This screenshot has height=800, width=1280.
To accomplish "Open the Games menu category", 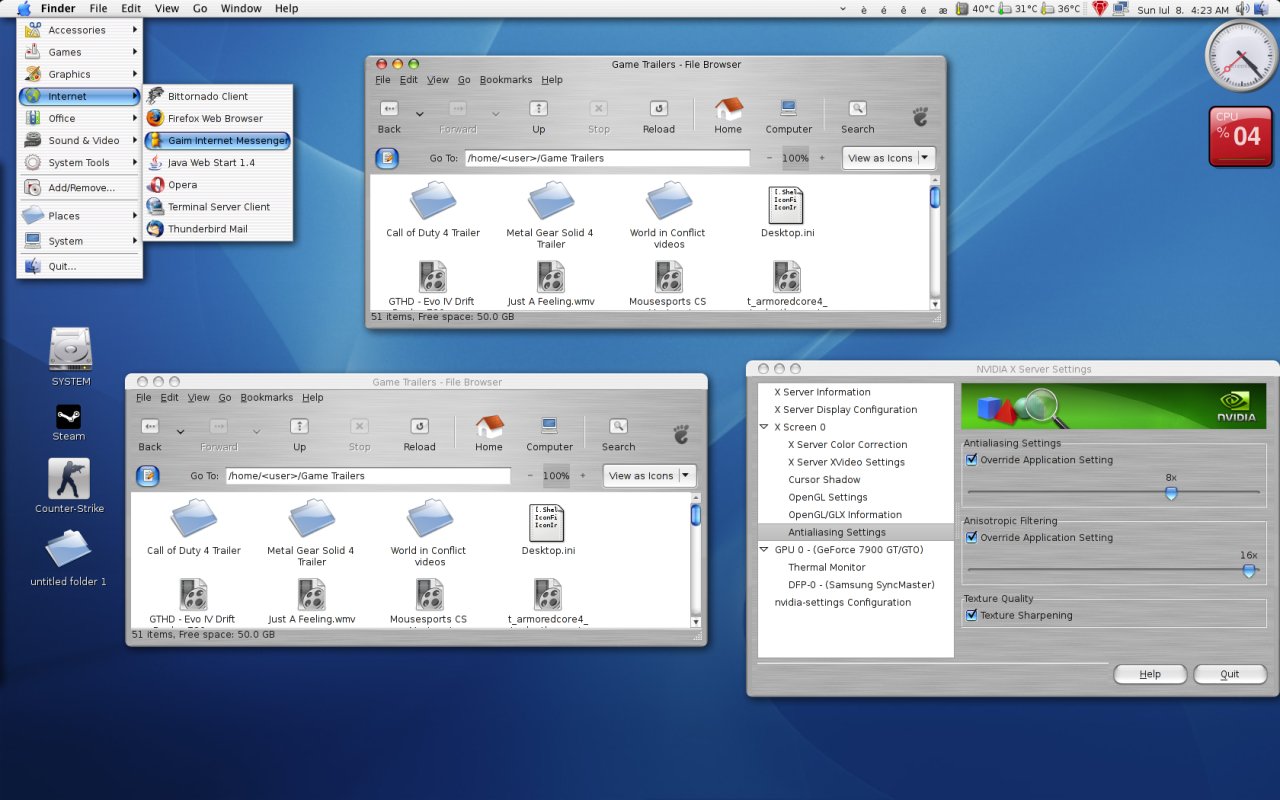I will [80, 52].
